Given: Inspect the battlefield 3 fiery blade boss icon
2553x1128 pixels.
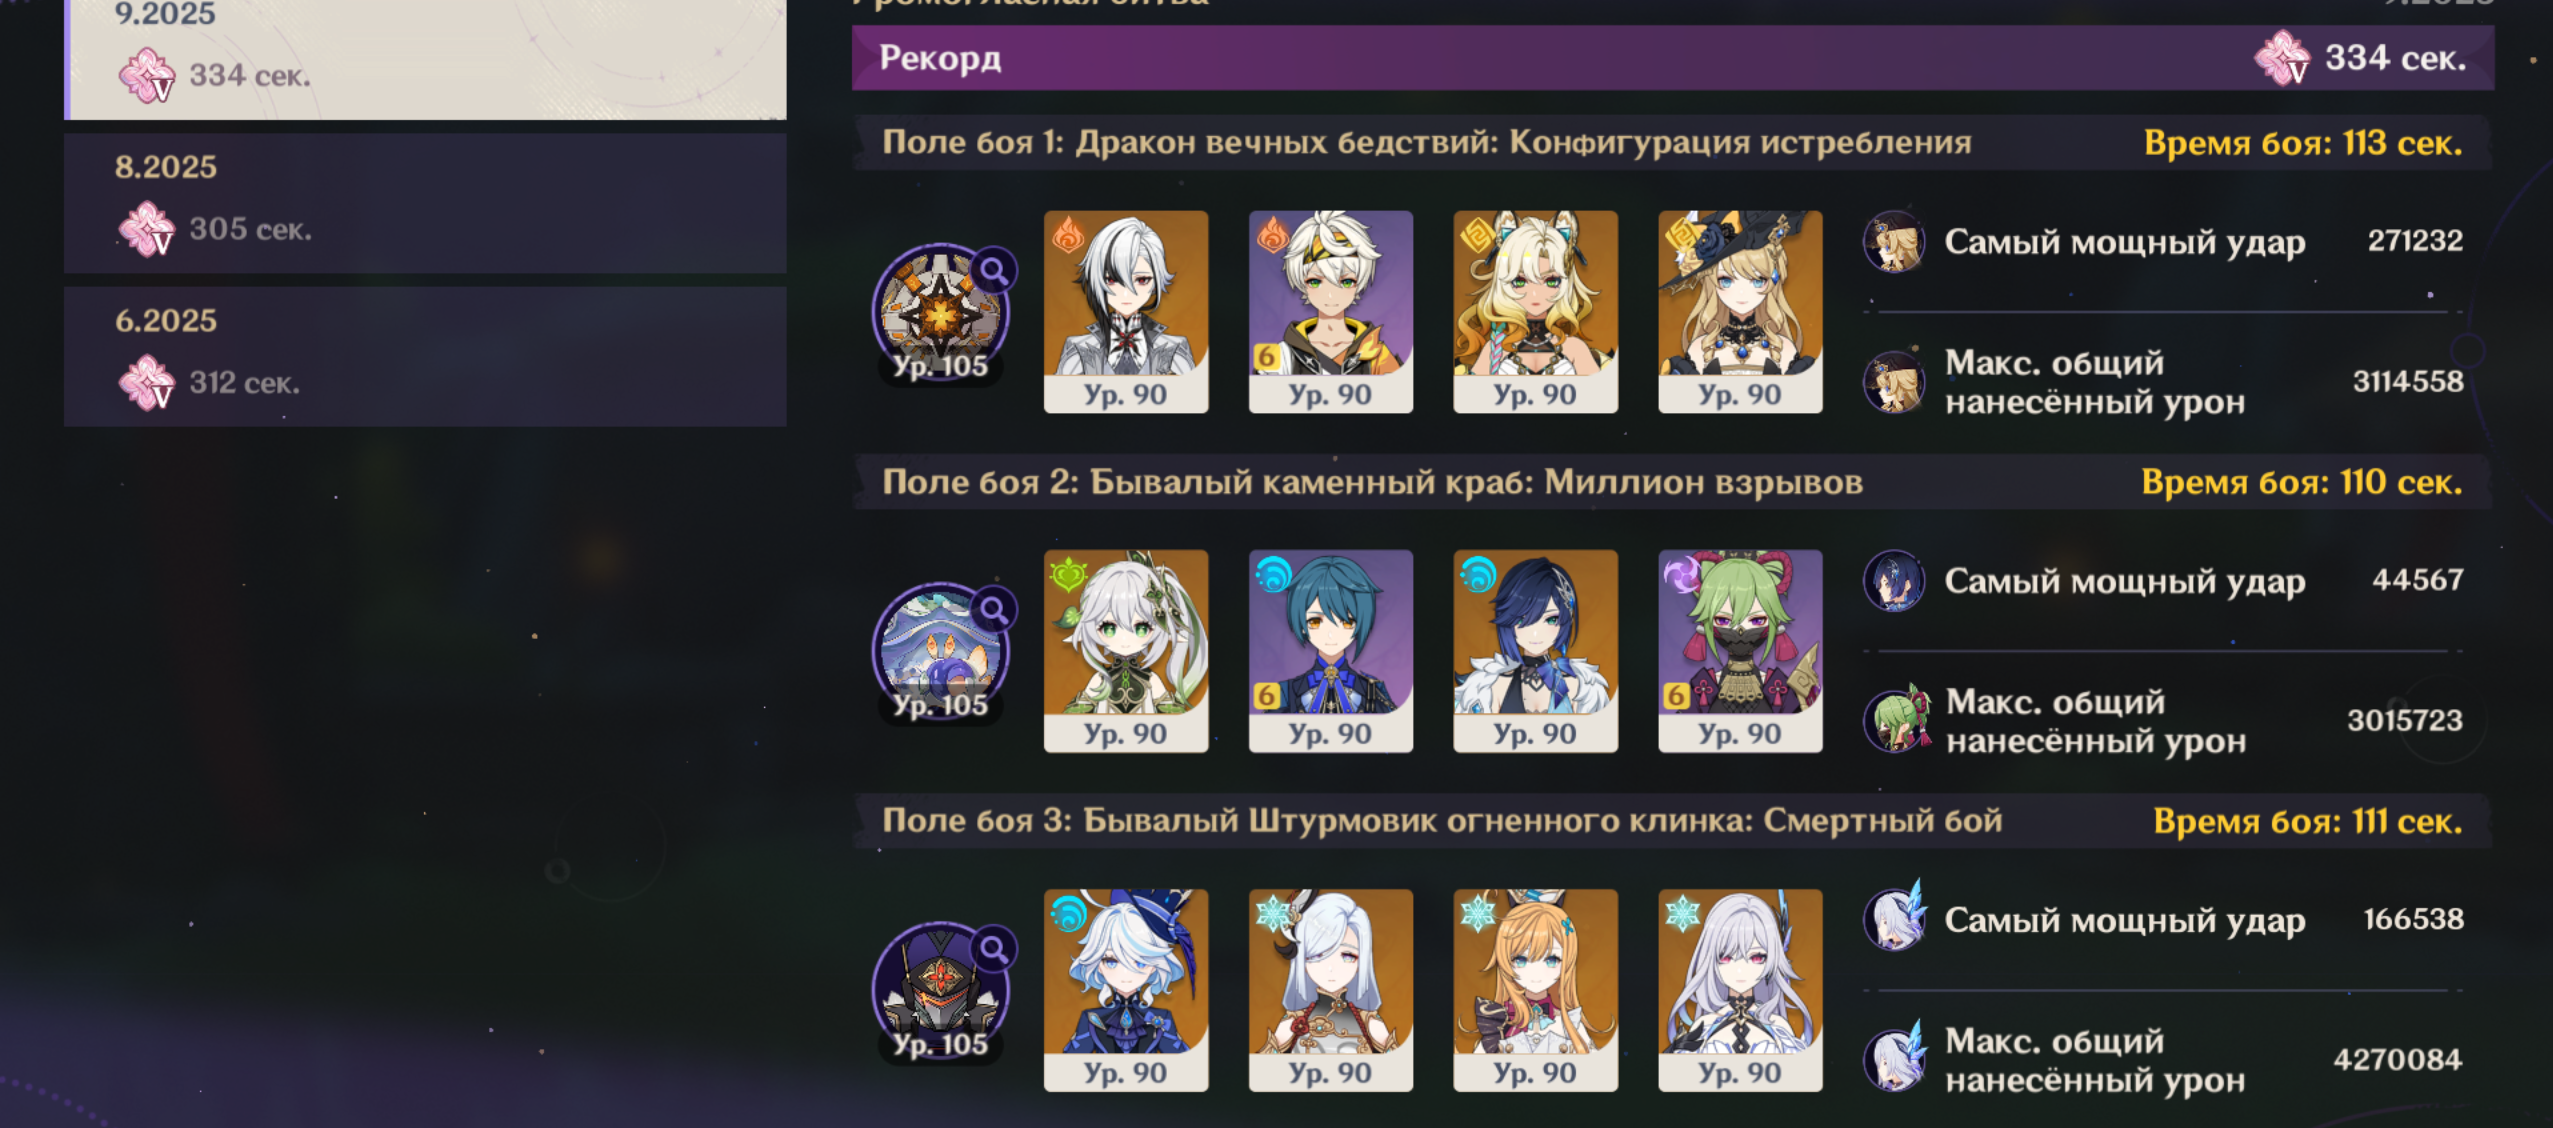Looking at the screenshot, I should [940, 990].
